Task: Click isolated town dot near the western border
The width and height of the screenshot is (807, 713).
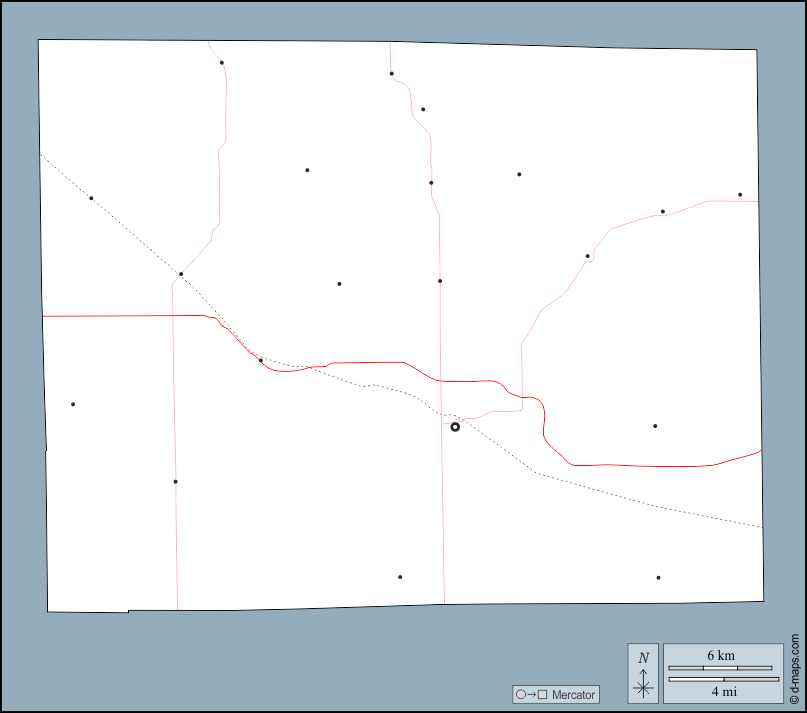Action: pos(73,404)
